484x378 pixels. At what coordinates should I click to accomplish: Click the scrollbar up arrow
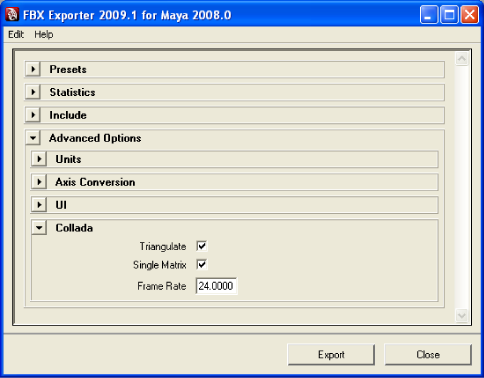pos(462,59)
